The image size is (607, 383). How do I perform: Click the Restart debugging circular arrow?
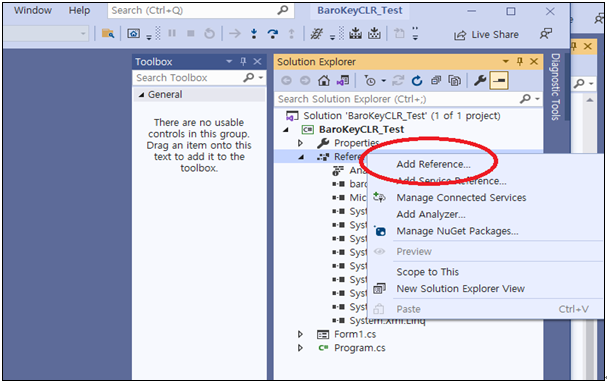pyautogui.click(x=209, y=34)
